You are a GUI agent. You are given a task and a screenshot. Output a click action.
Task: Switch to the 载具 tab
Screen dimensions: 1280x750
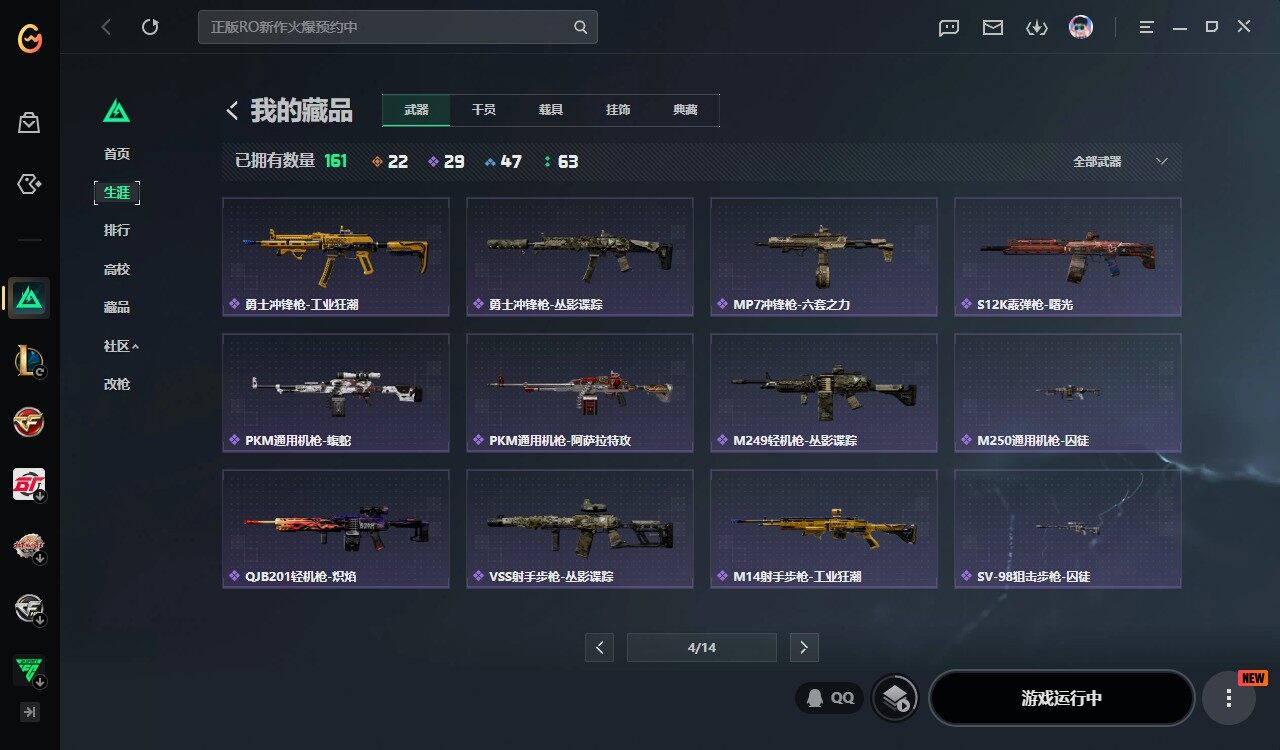click(x=551, y=110)
